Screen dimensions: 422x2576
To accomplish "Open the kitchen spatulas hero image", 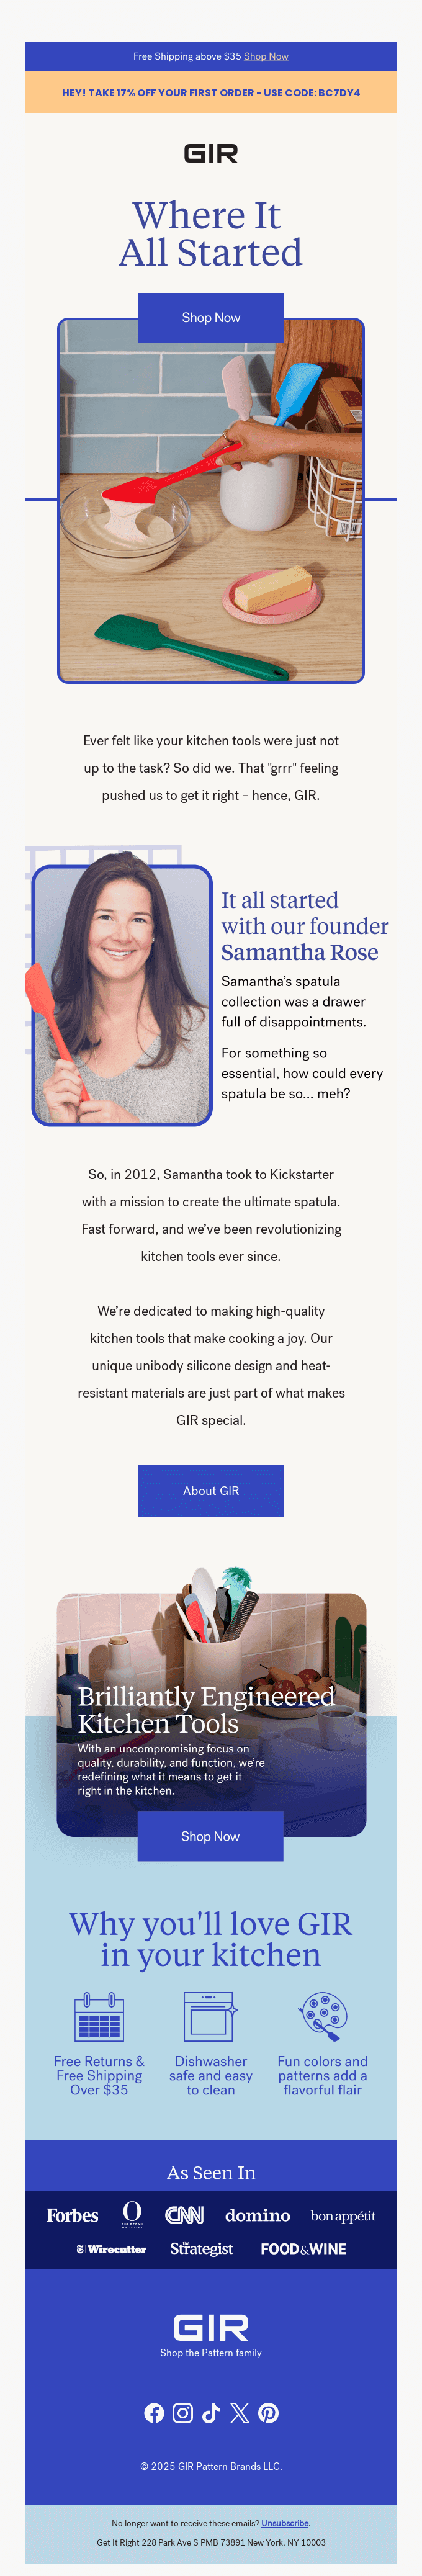I will pyautogui.click(x=211, y=500).
